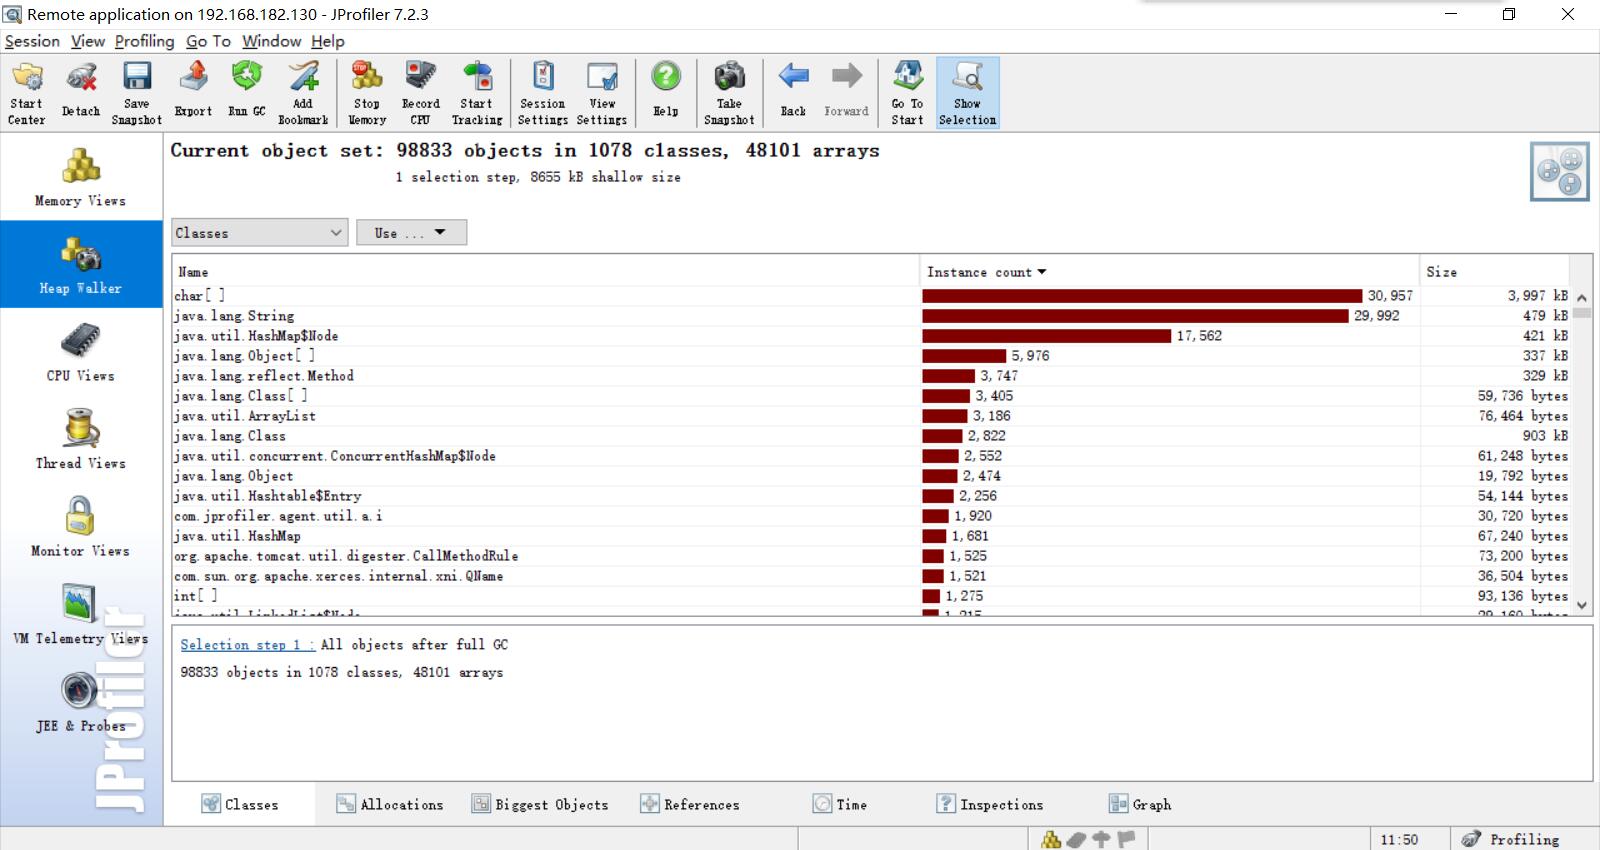Open the Session menu

[x=32, y=41]
